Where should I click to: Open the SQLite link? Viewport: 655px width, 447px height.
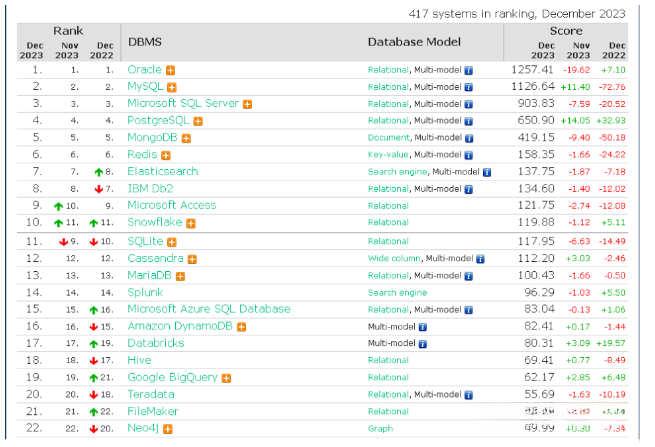(x=145, y=241)
